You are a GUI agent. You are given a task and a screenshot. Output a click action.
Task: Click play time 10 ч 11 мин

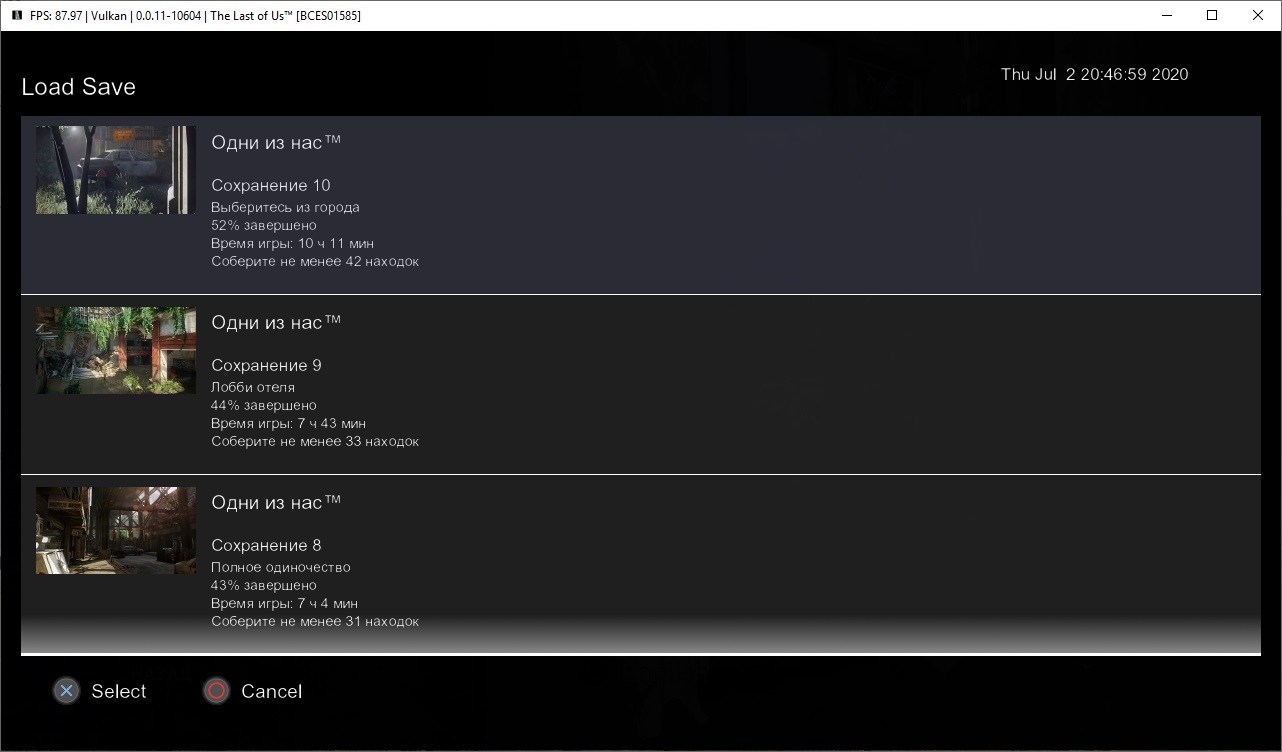[x=293, y=243]
